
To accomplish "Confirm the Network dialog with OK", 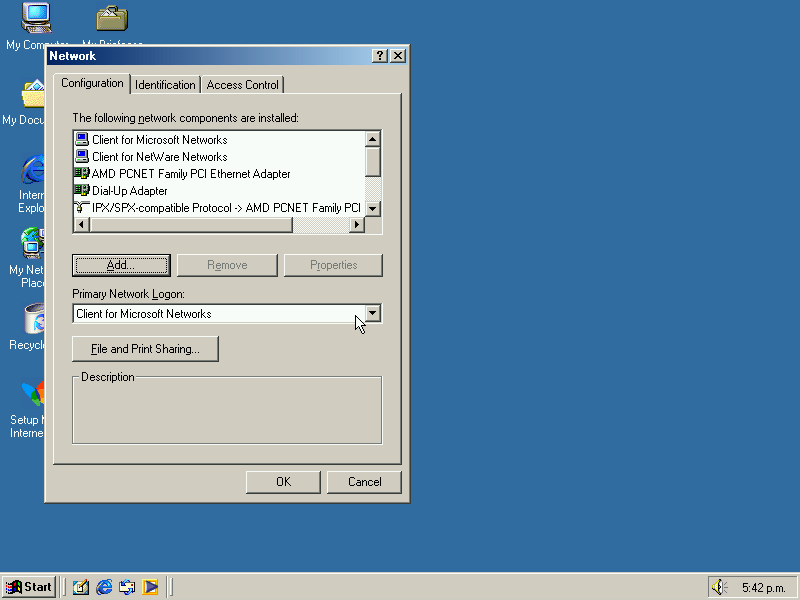I will point(283,482).
